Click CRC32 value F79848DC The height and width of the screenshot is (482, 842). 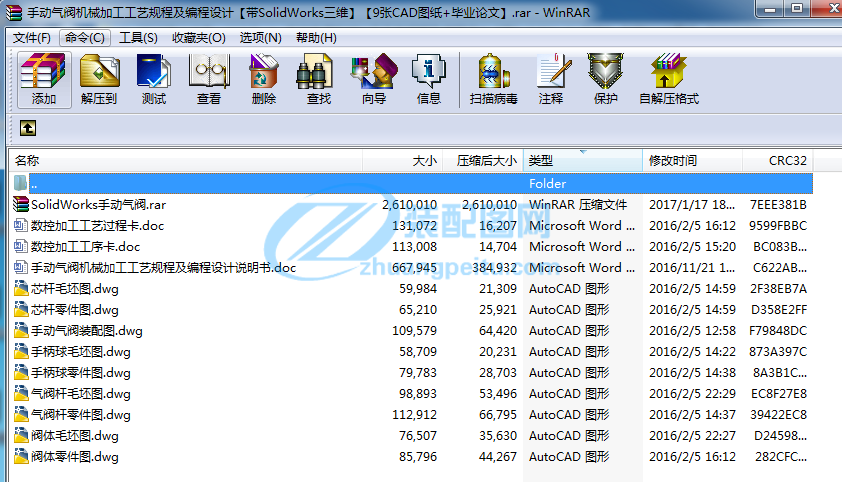[x=778, y=330]
